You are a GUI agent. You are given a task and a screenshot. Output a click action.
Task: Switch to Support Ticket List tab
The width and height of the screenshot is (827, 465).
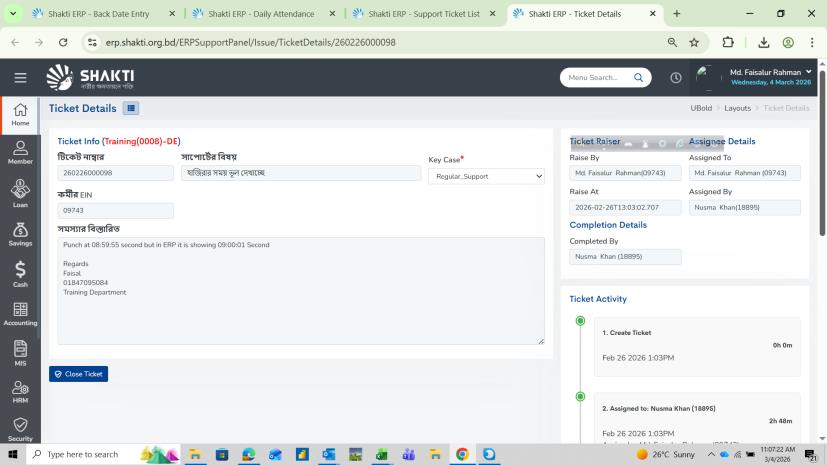[x=424, y=14]
